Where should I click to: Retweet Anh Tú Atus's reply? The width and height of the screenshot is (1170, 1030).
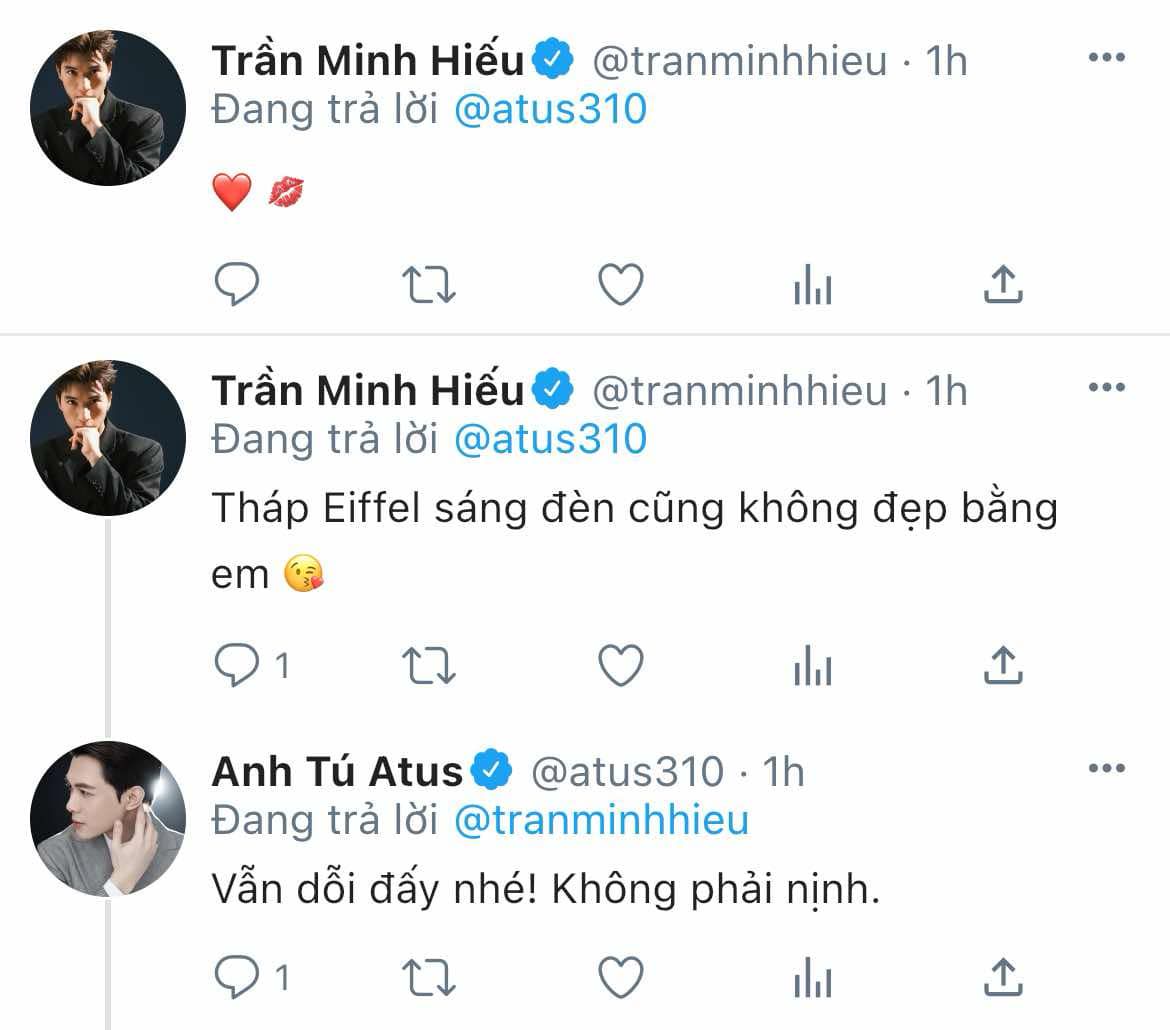click(x=428, y=978)
